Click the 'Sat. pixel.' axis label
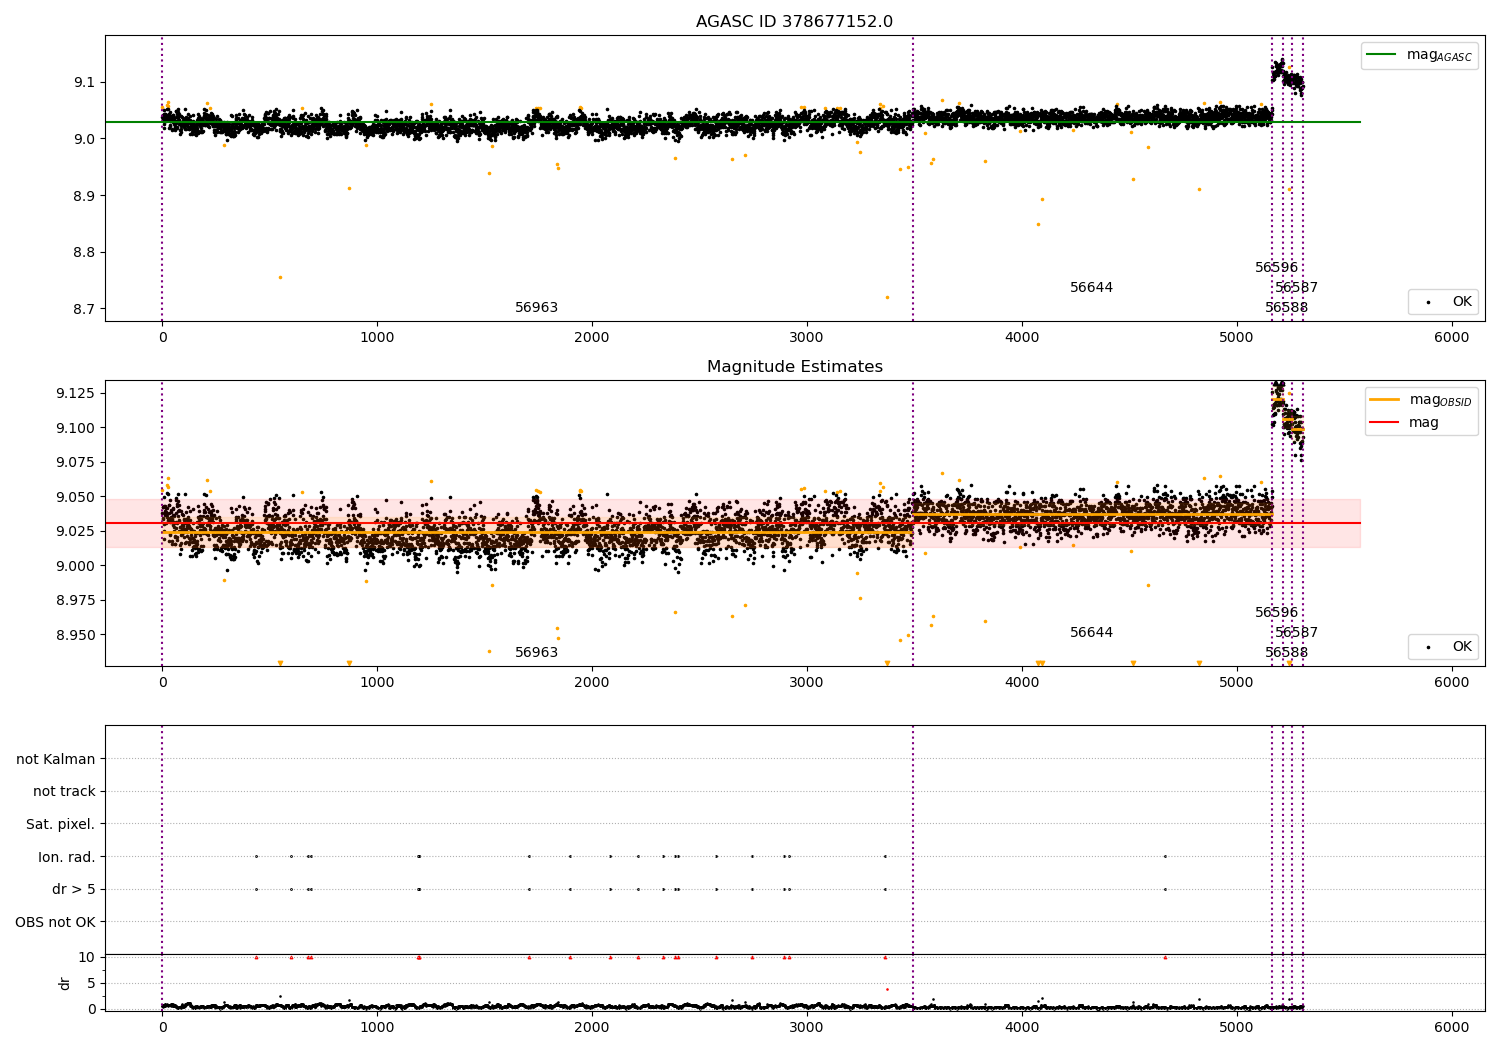1500x1050 pixels. [x=61, y=824]
